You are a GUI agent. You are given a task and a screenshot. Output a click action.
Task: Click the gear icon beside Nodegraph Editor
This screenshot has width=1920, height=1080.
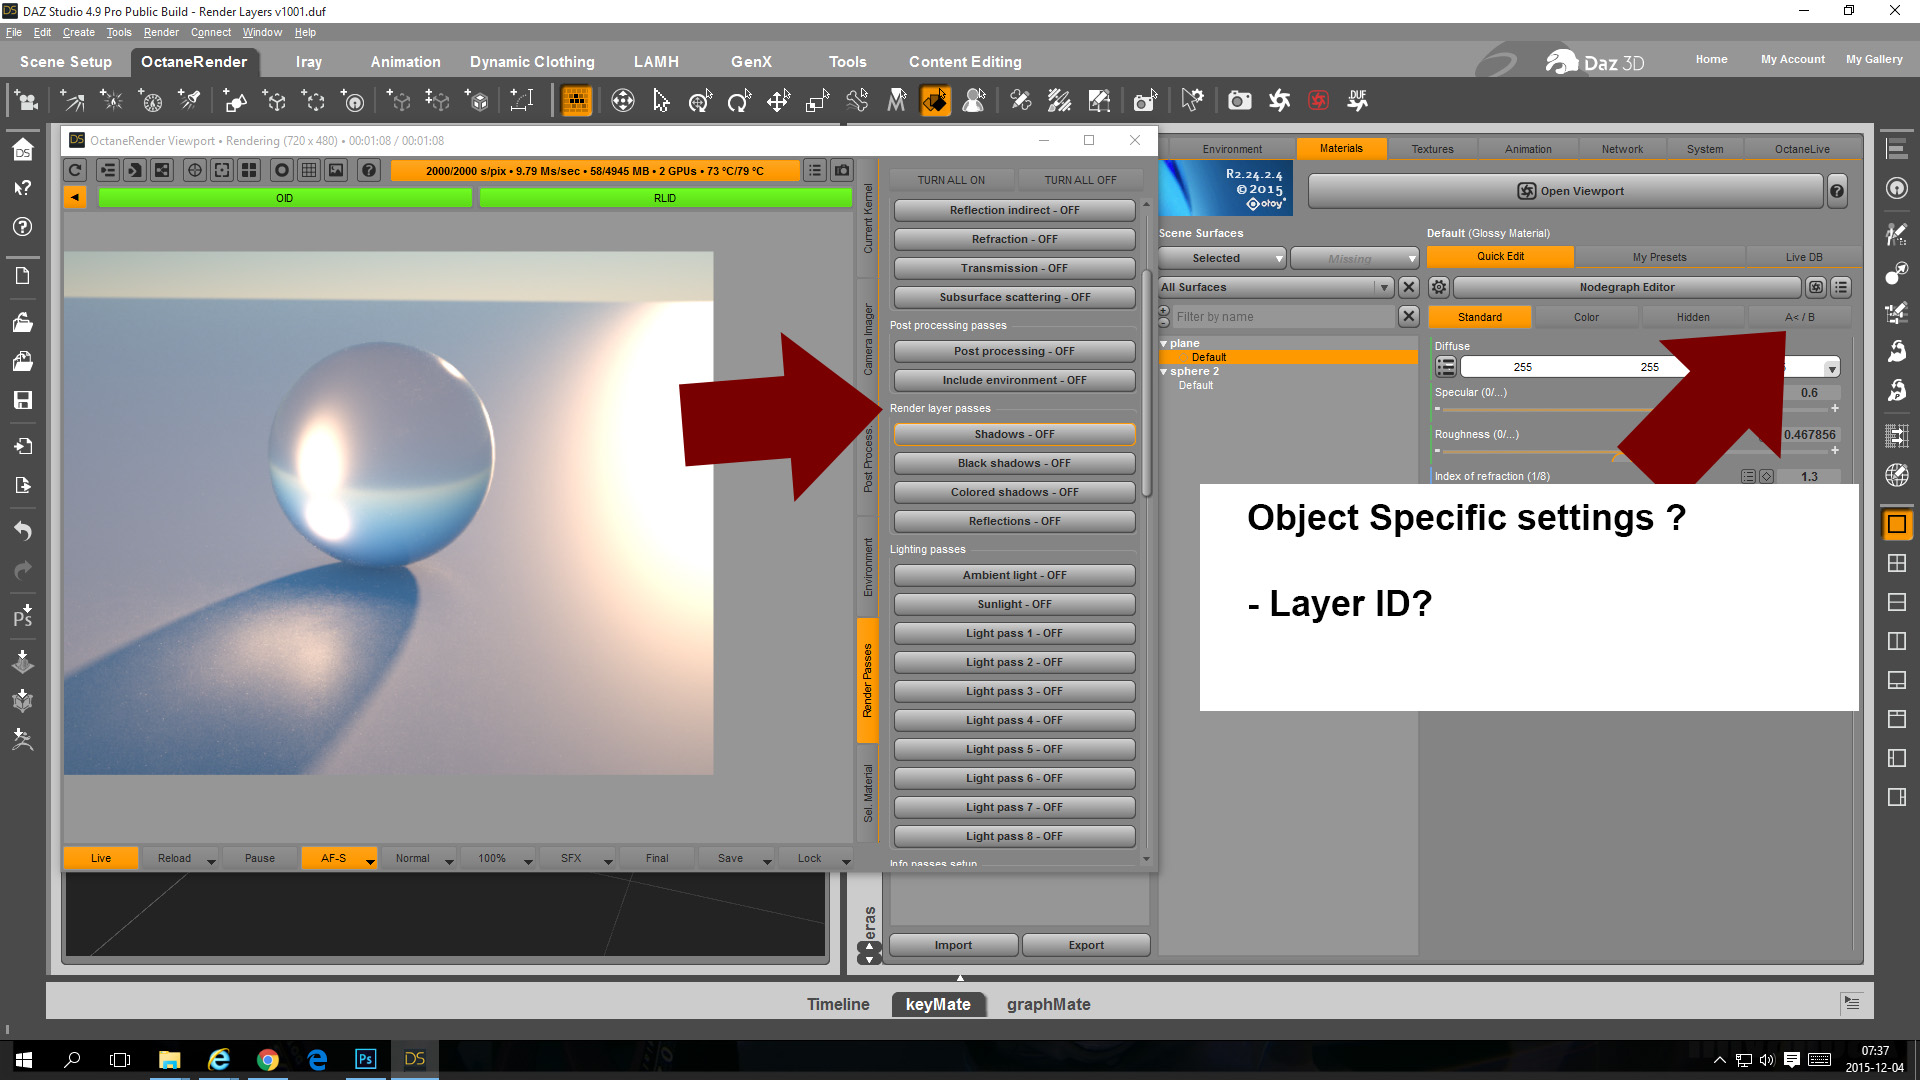[1438, 288]
